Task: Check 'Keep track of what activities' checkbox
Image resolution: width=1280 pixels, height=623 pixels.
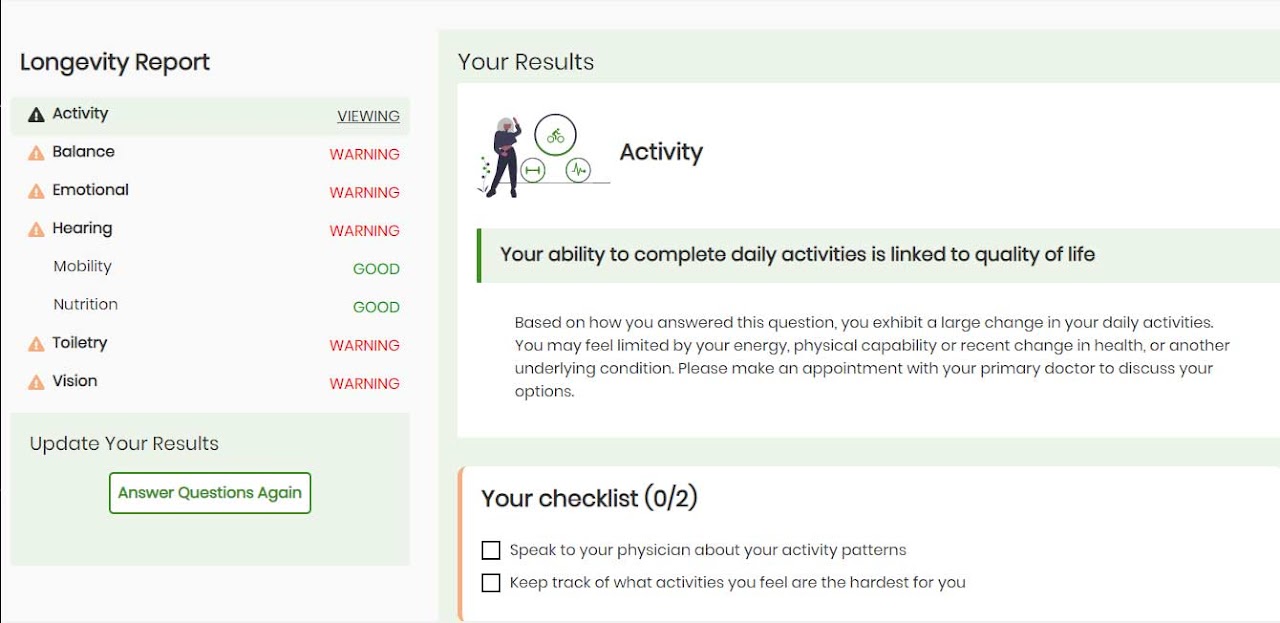Action: click(491, 582)
